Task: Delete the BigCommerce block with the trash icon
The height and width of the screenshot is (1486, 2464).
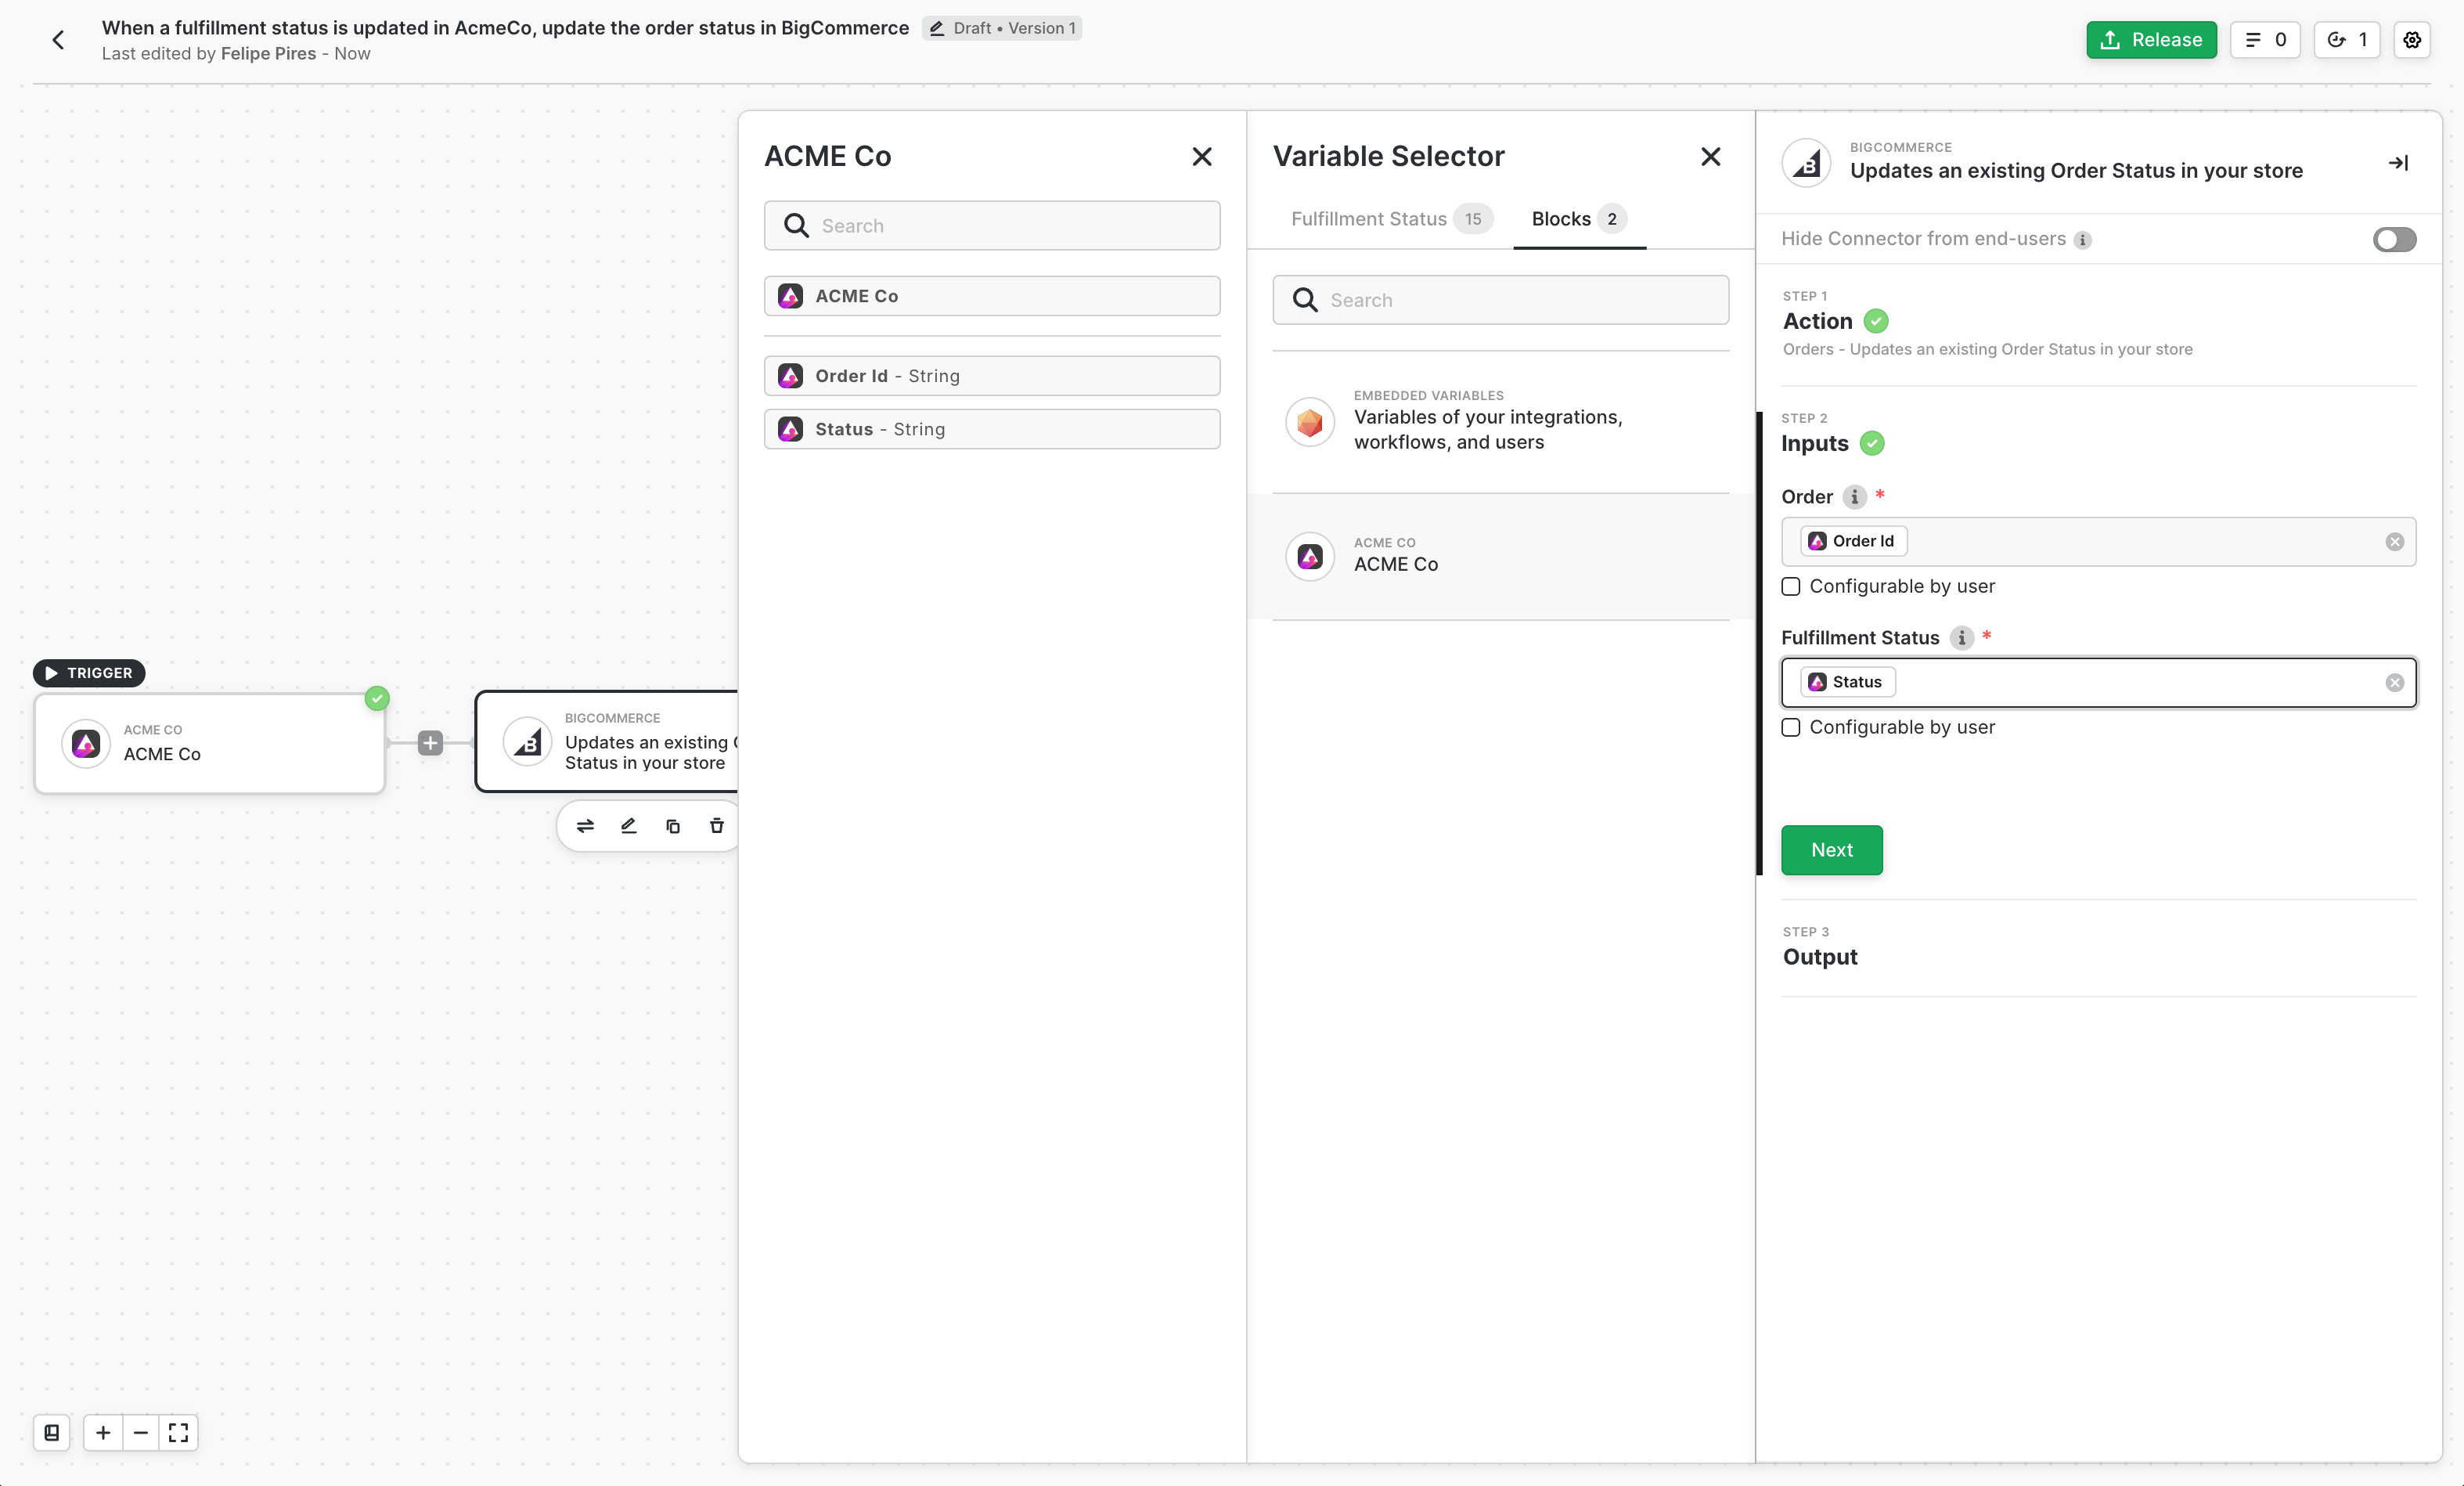Action: (x=716, y=826)
